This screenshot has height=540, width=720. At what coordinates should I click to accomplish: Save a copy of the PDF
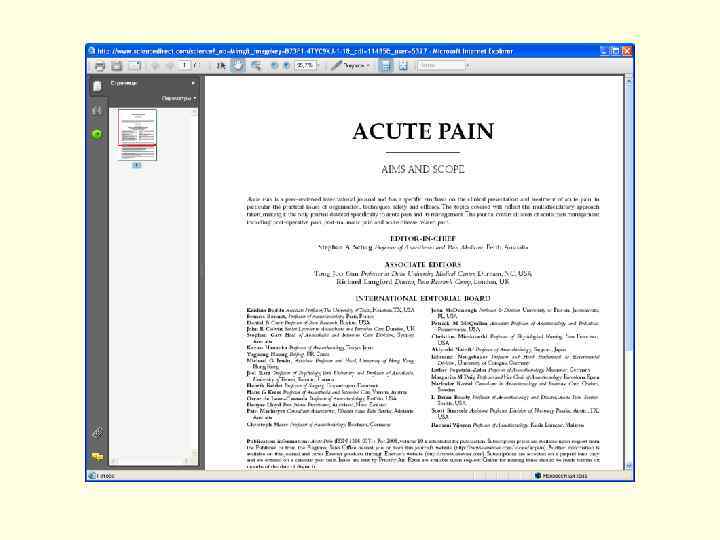coord(117,66)
